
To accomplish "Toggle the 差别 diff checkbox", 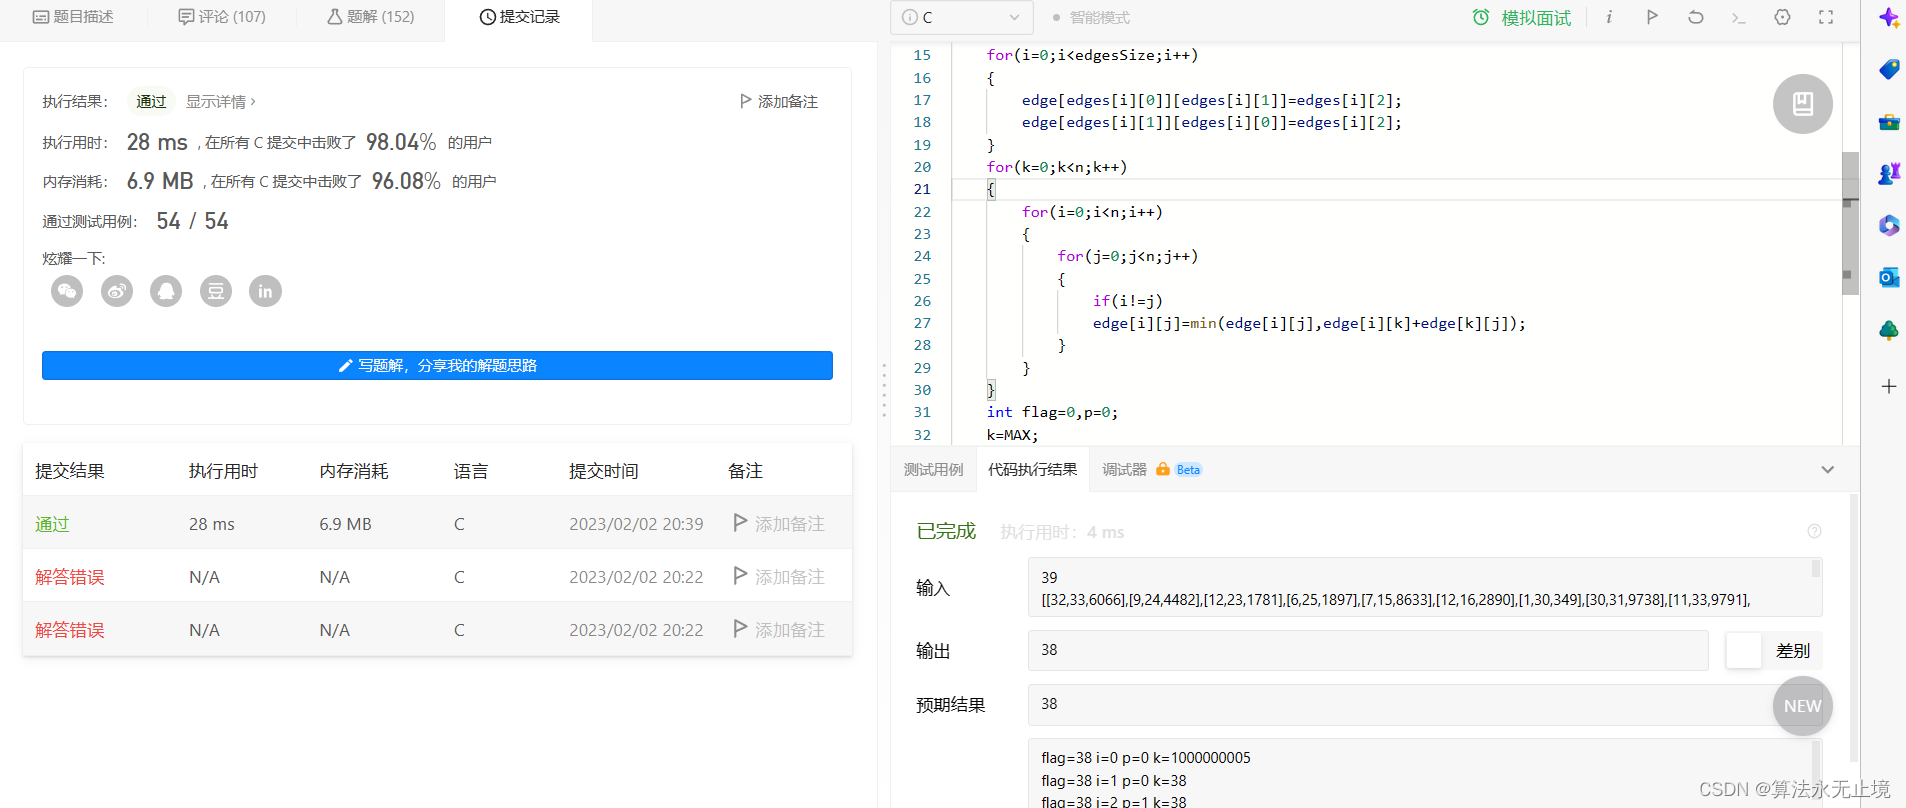I will pos(1743,651).
